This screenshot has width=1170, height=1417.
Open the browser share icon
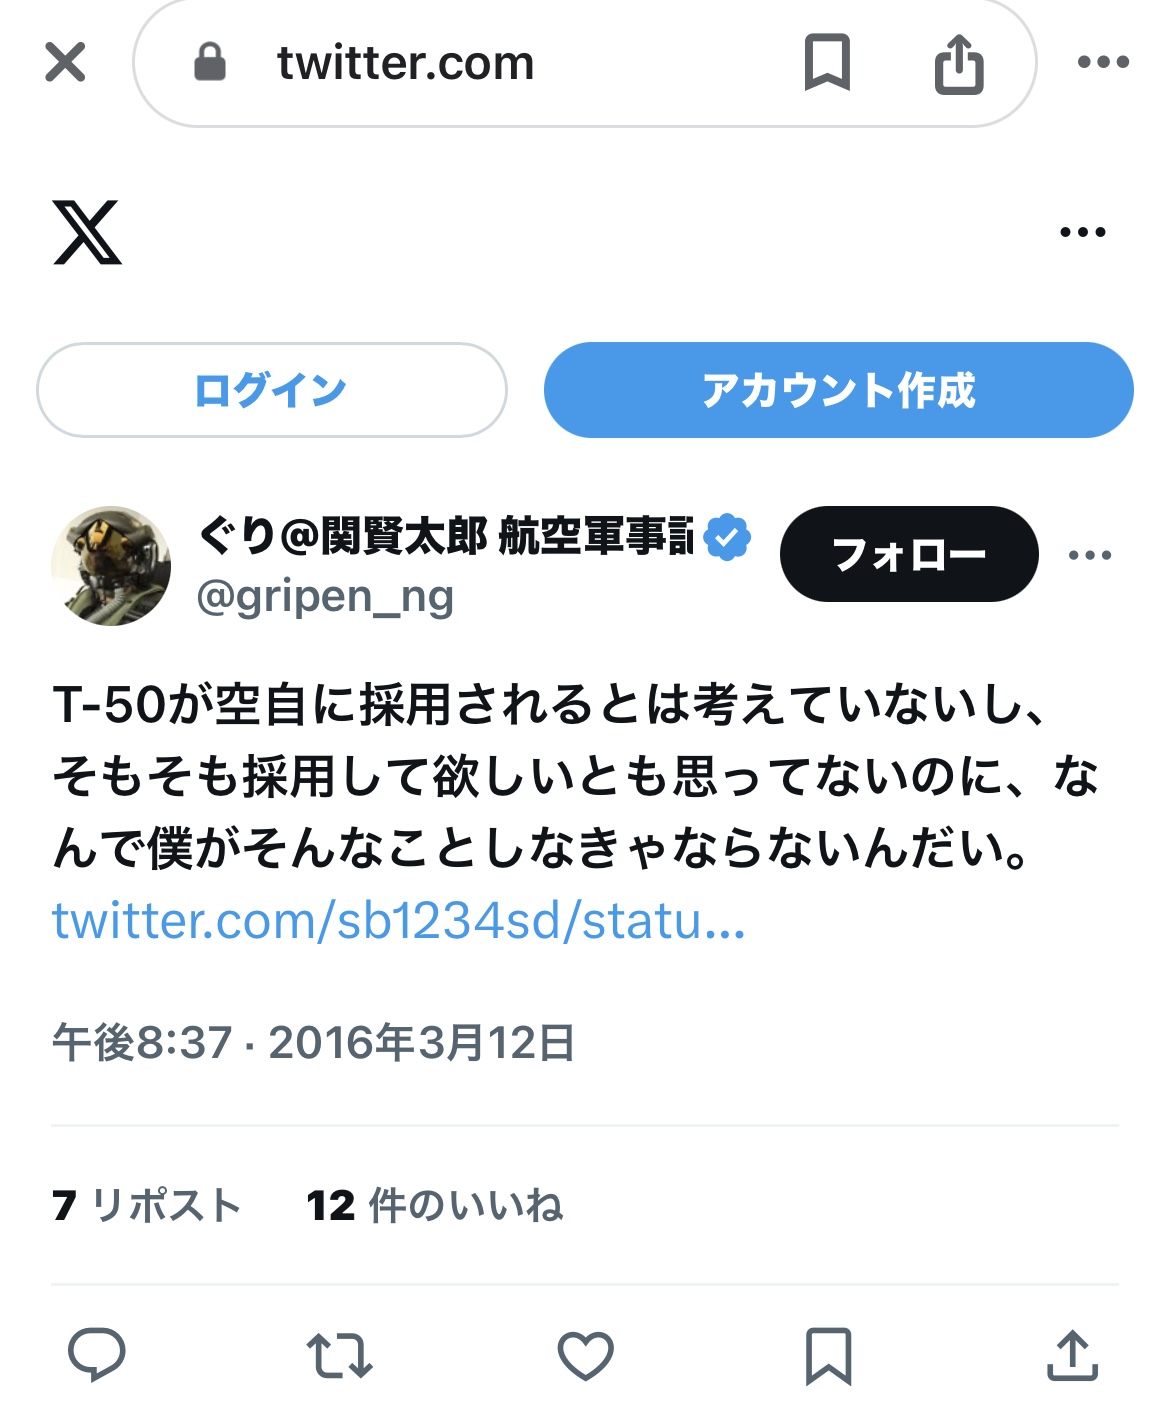coord(959,63)
